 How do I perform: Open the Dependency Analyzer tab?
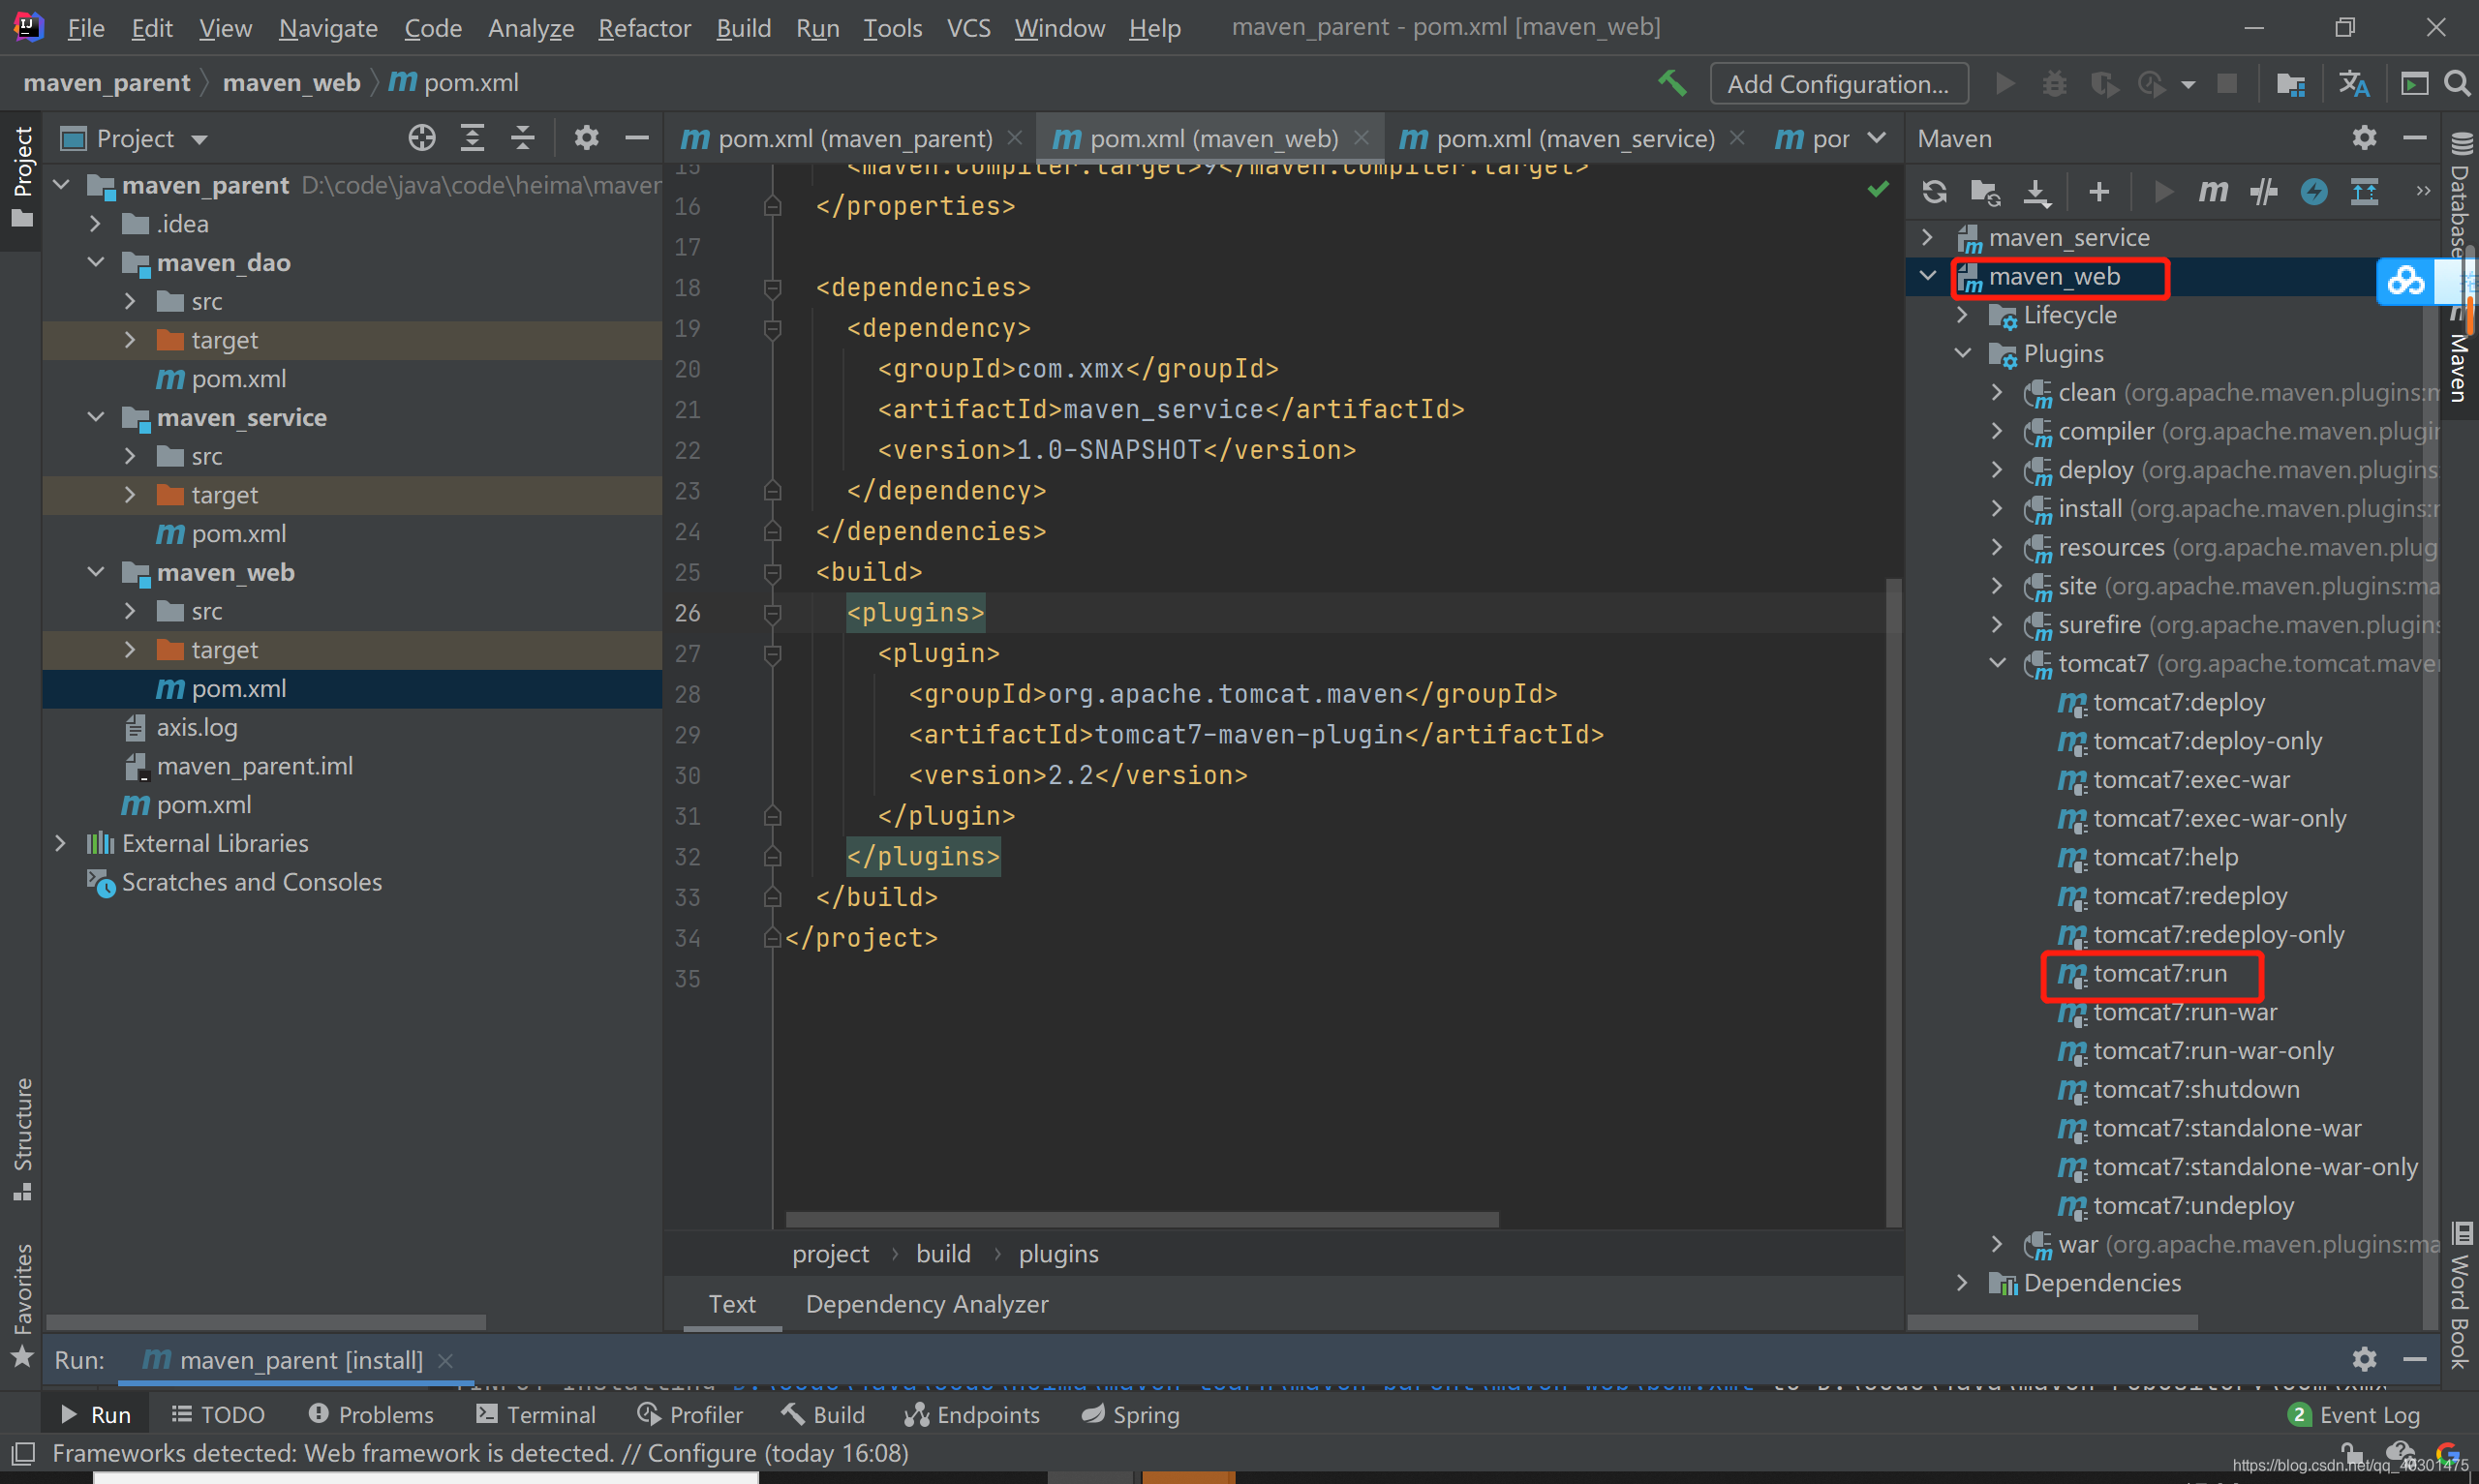click(926, 1304)
